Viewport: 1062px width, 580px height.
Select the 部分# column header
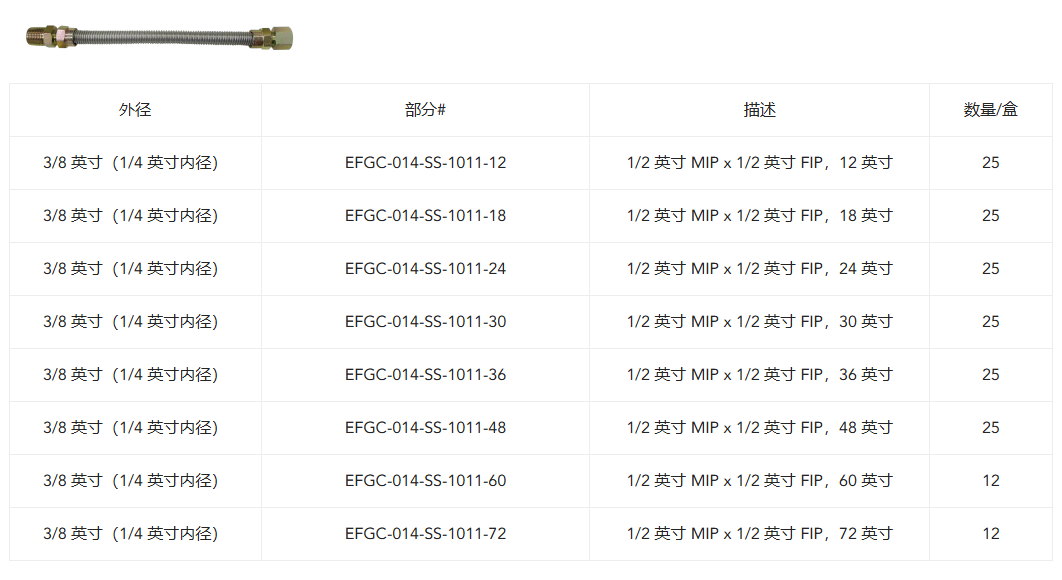[425, 110]
